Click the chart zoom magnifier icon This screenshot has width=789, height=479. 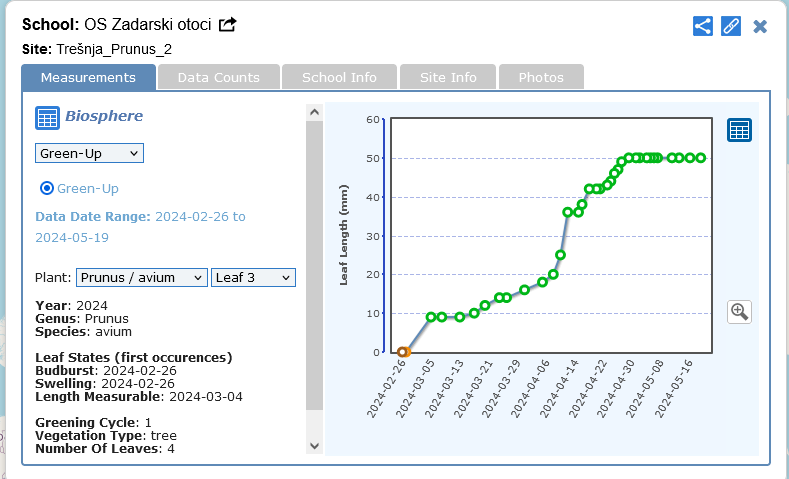click(739, 311)
